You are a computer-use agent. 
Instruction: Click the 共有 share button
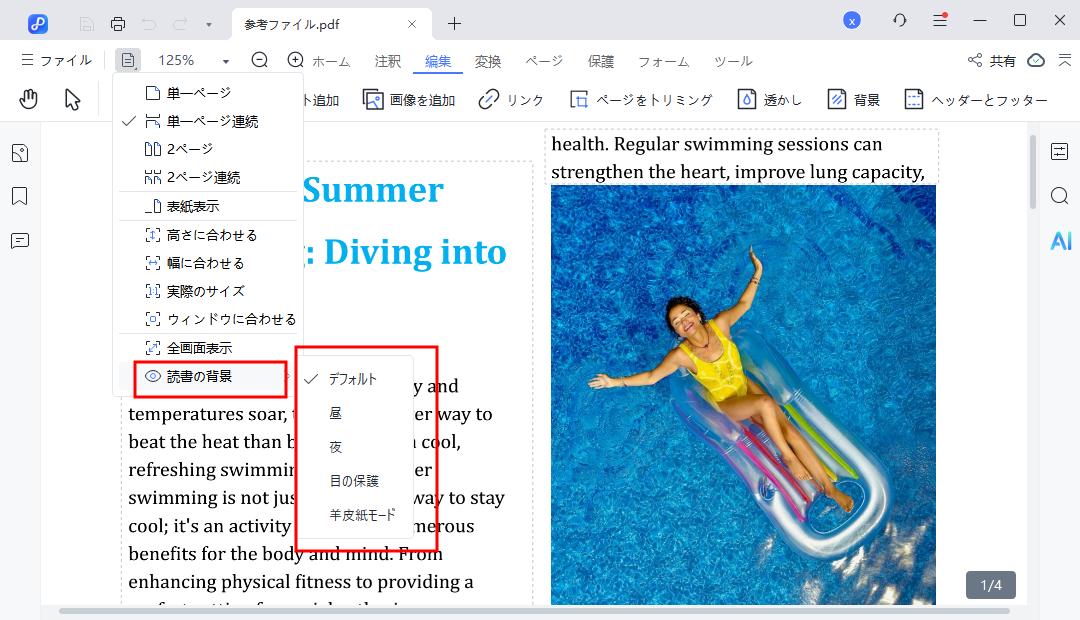992,61
